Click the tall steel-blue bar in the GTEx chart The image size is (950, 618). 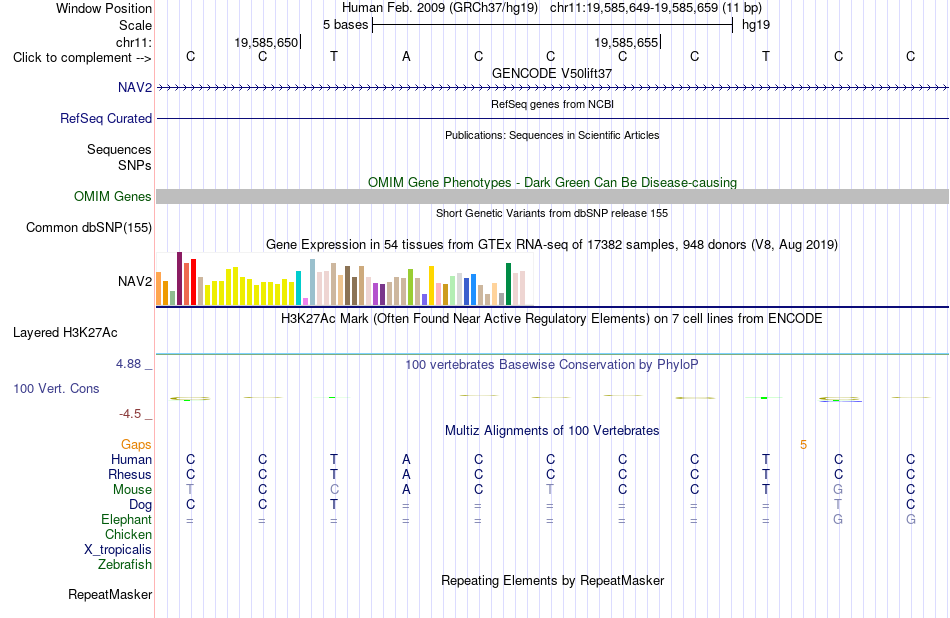coord(313,282)
